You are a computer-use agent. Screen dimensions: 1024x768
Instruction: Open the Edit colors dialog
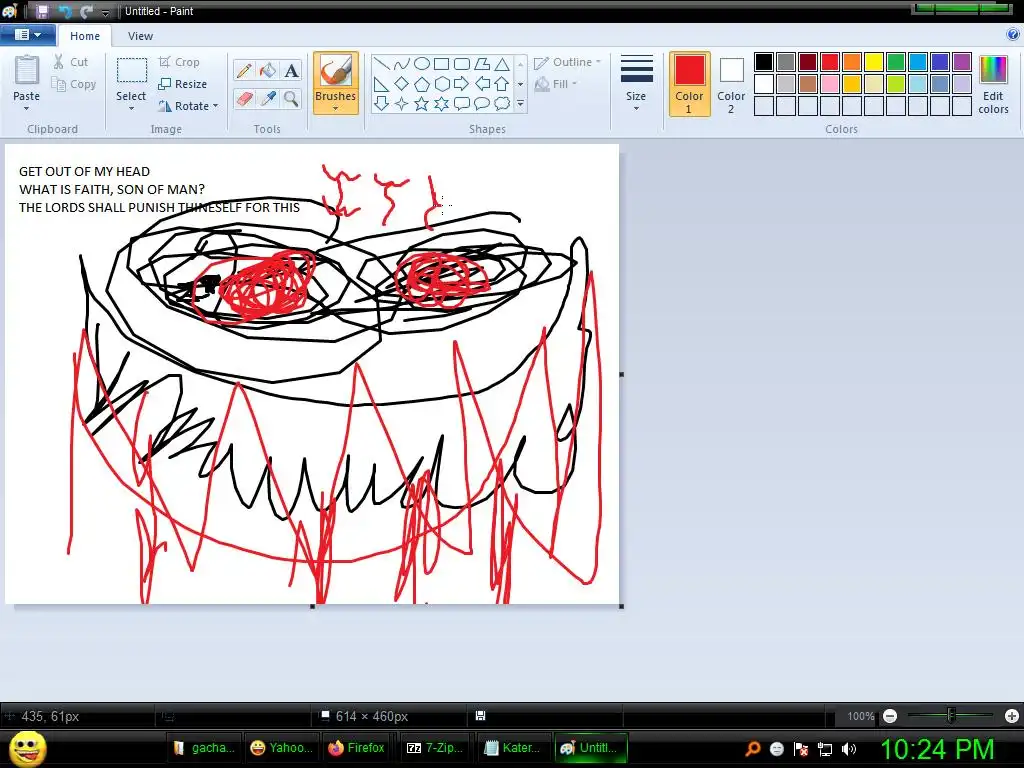(993, 85)
